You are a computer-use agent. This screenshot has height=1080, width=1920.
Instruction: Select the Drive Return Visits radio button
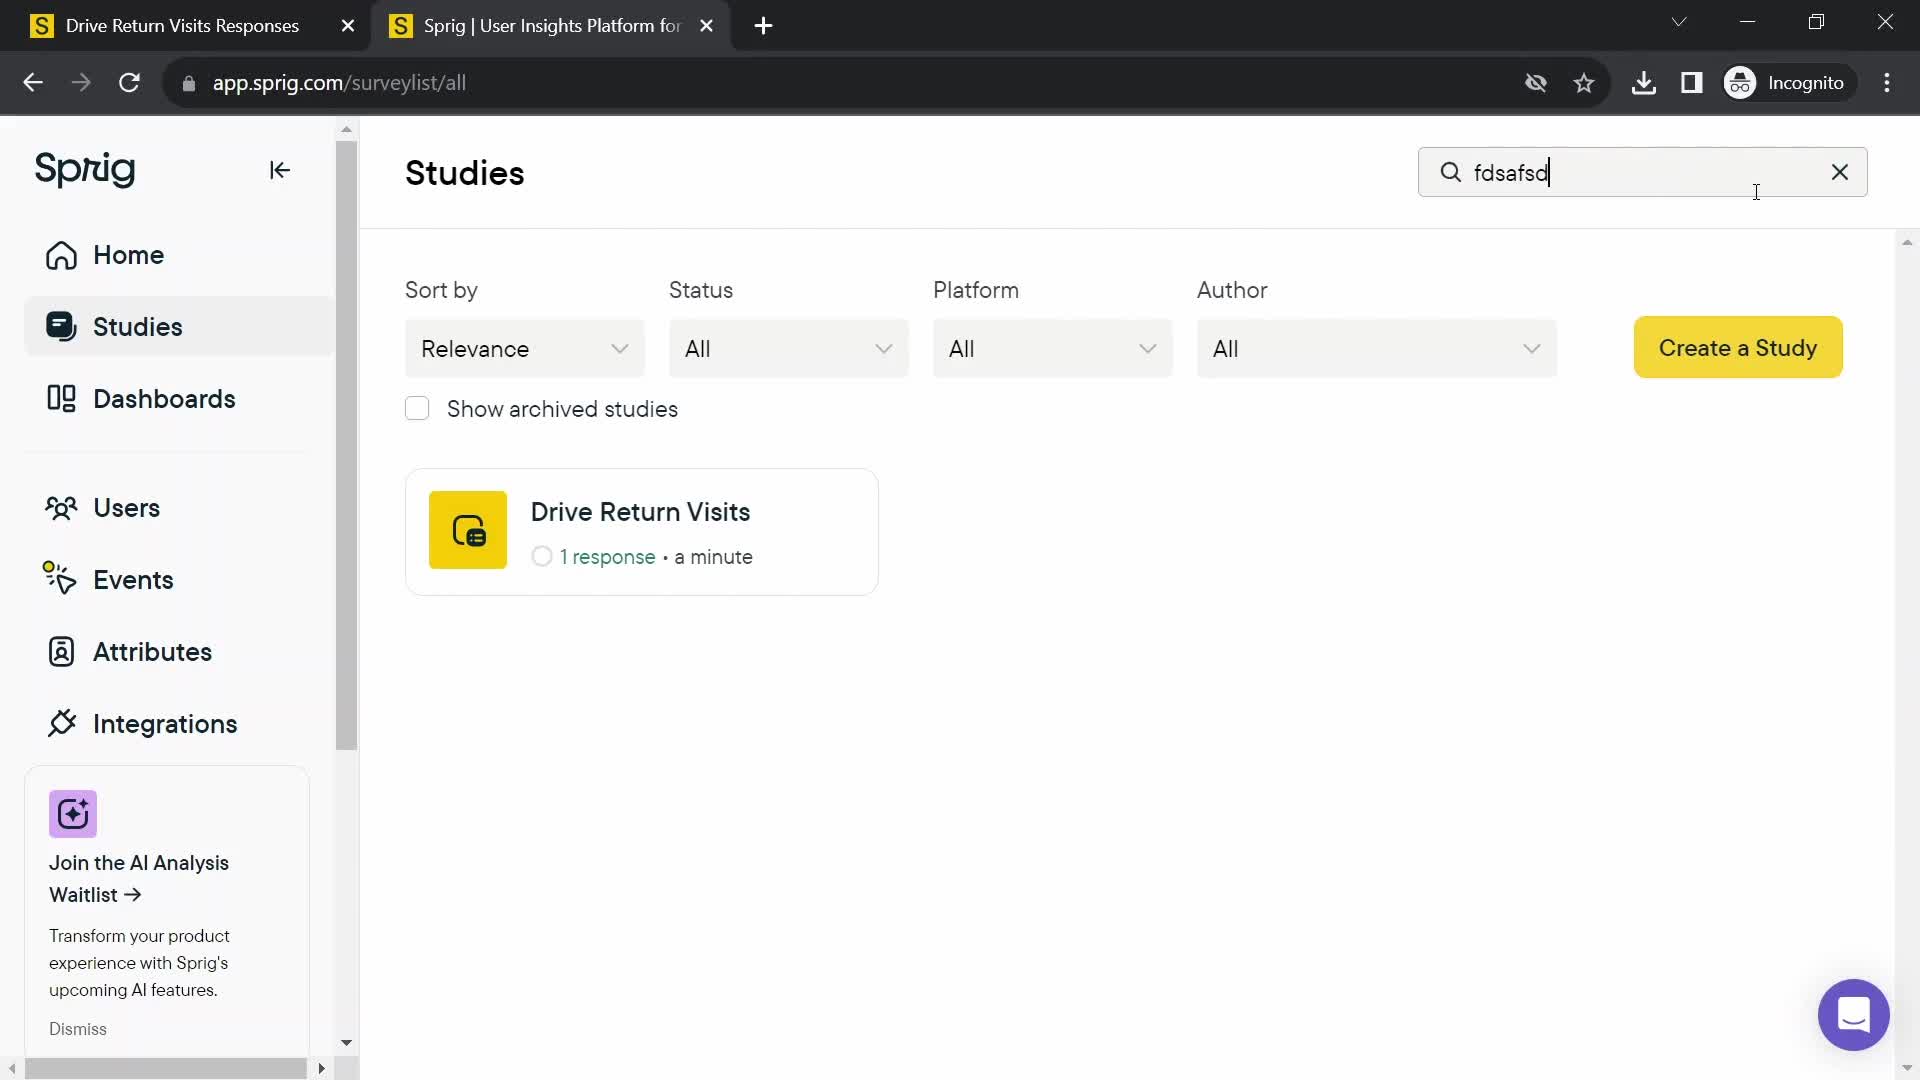(x=541, y=556)
